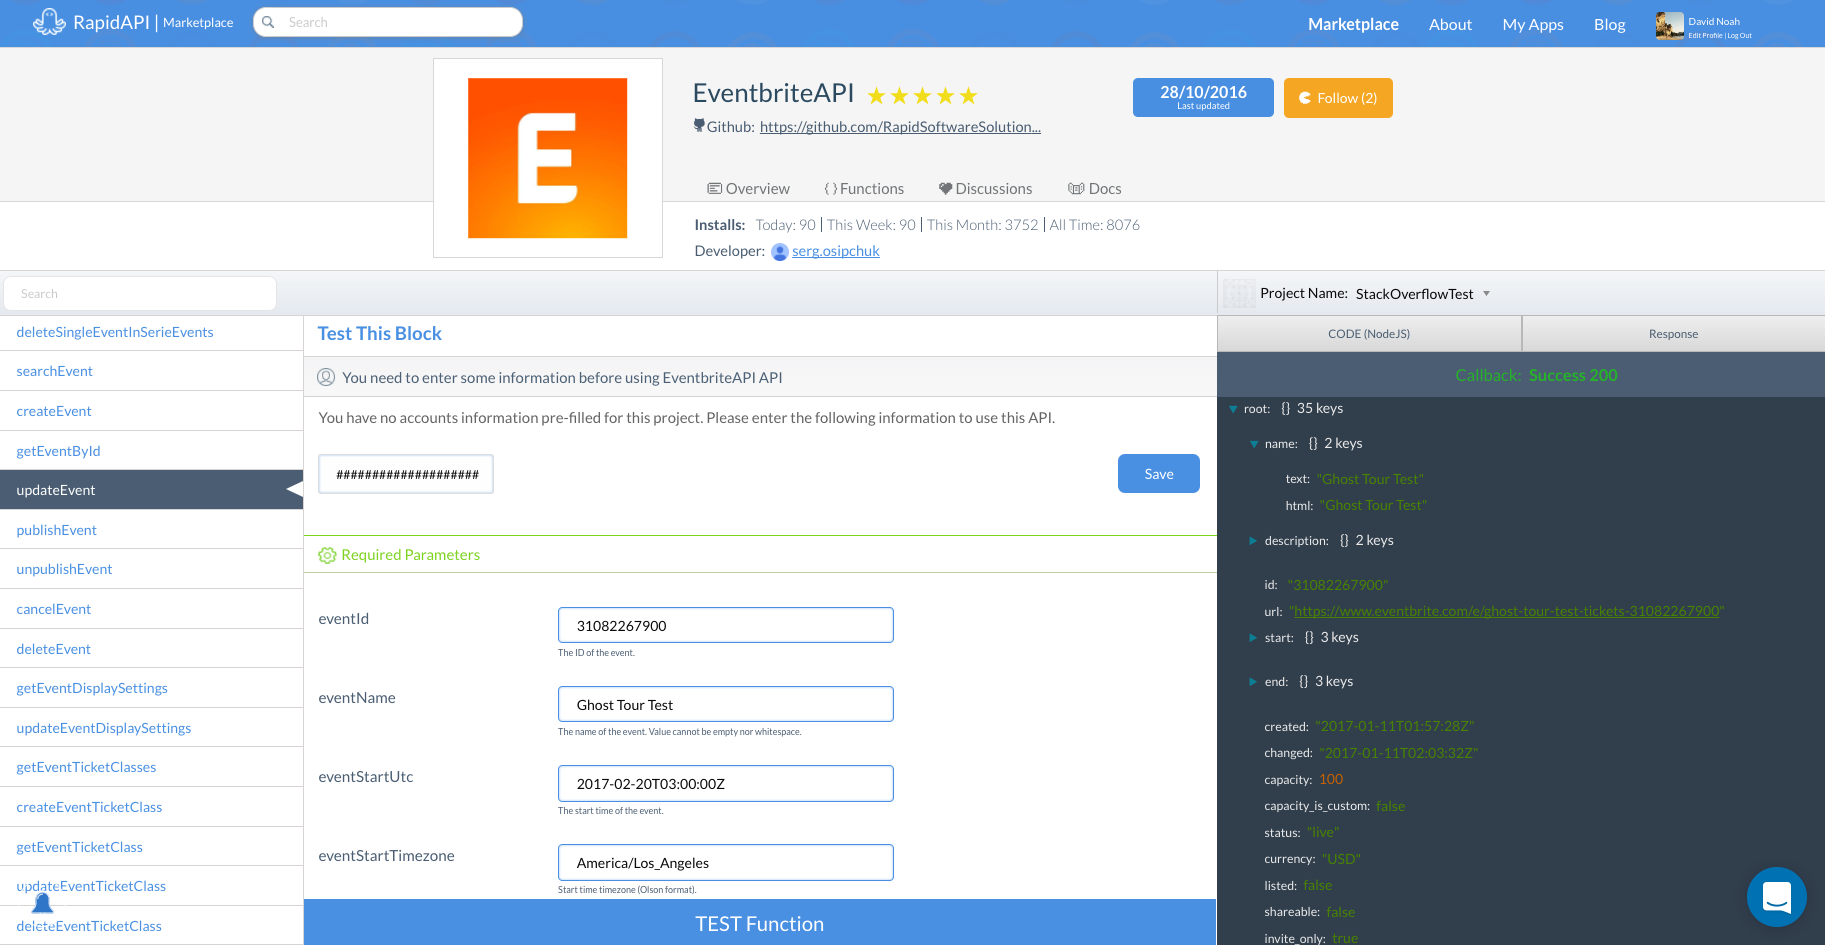Click the TEST Function button

[760, 923]
